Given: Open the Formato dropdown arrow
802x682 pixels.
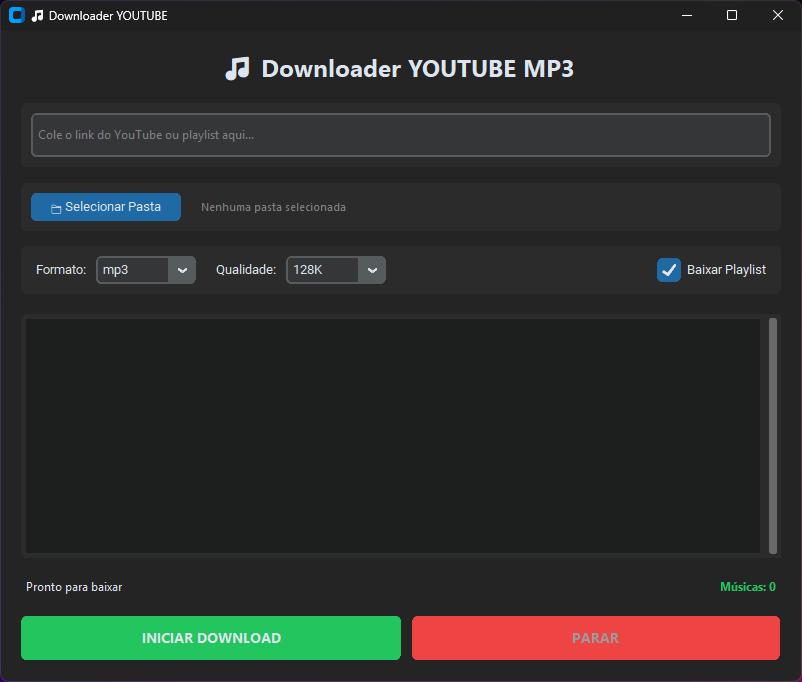Looking at the screenshot, I should pos(182,270).
